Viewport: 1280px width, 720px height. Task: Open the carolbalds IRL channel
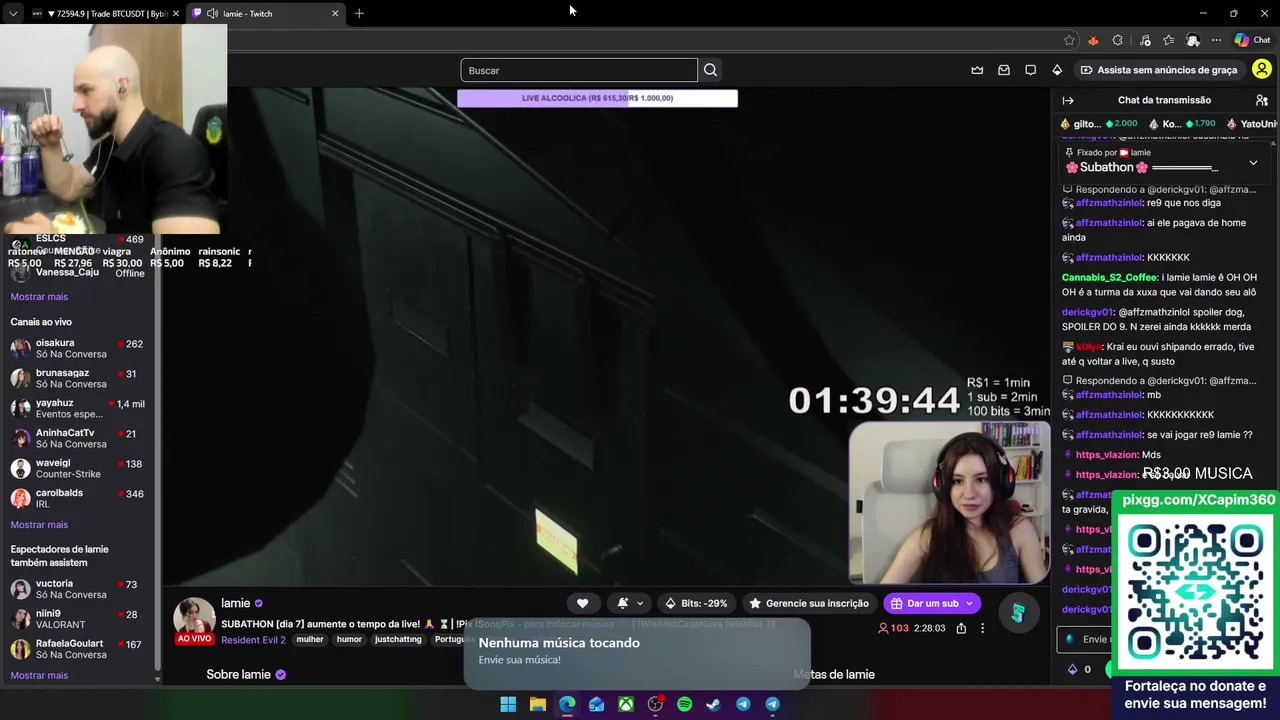point(78,499)
